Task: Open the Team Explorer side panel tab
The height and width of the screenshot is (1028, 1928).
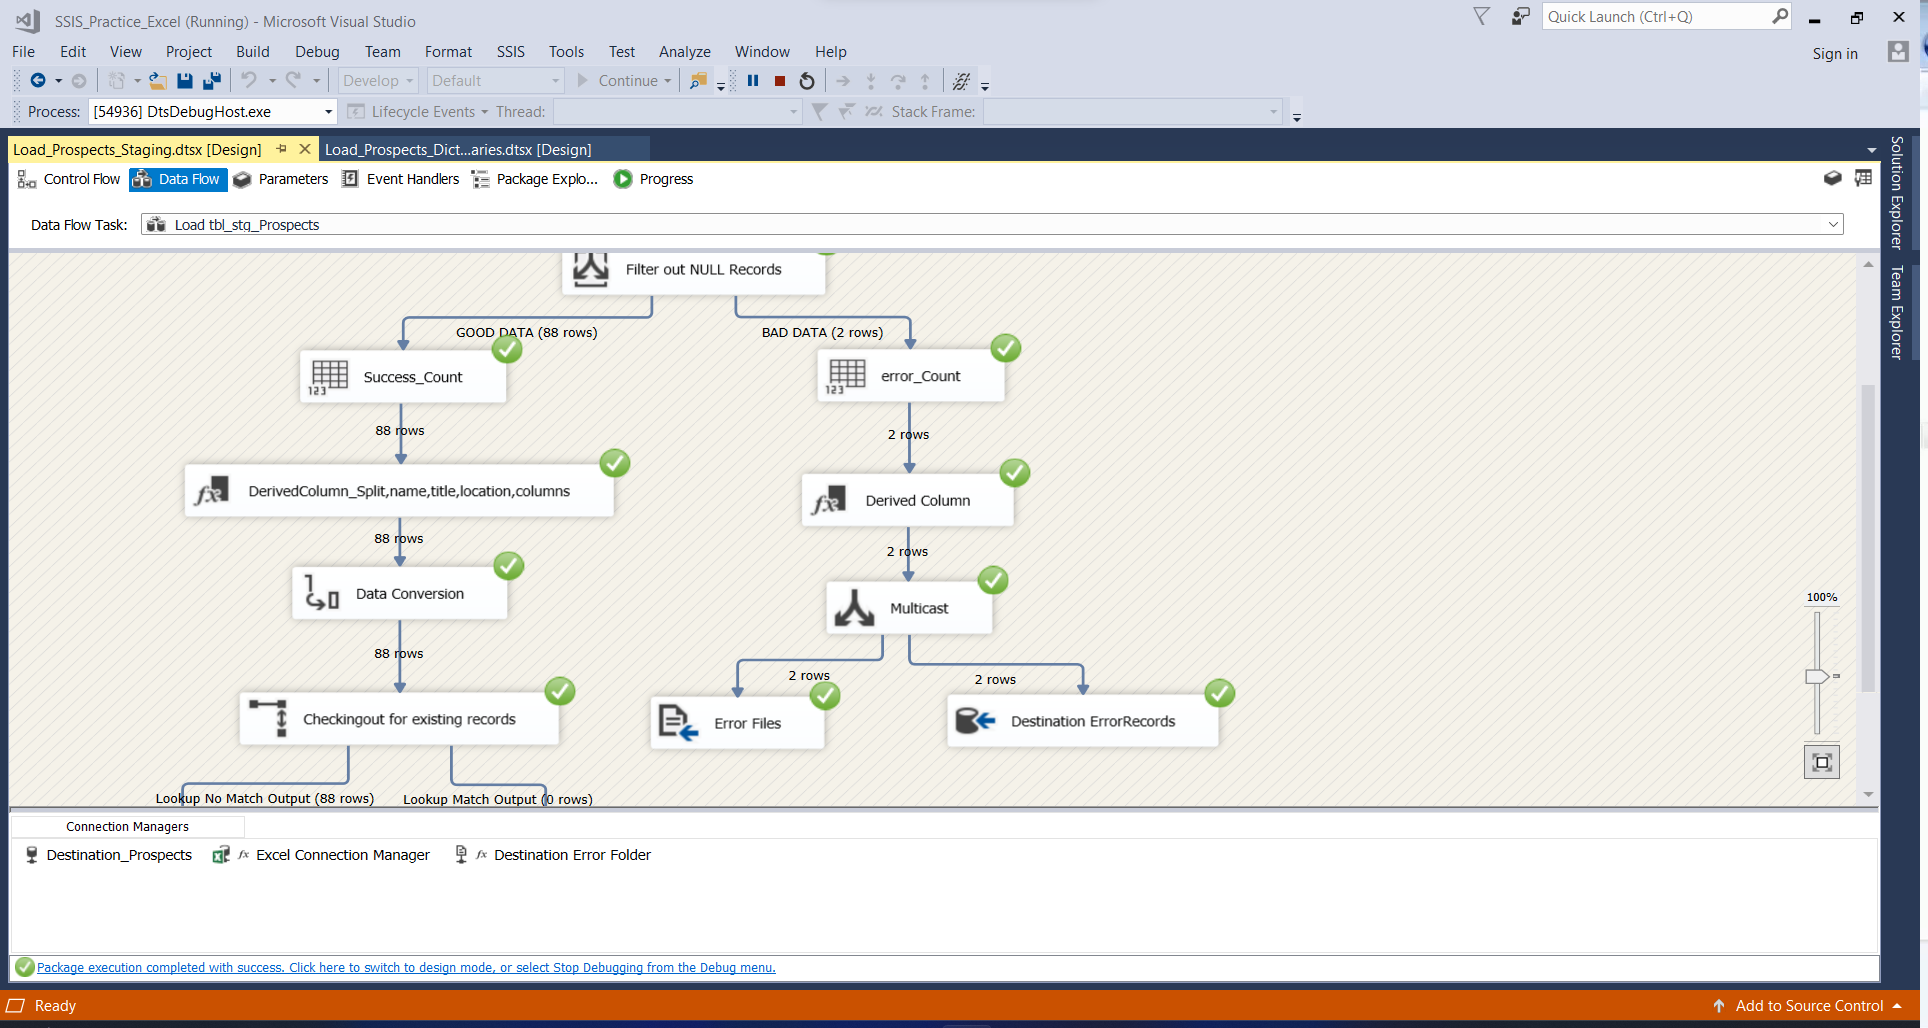Action: point(1896,312)
